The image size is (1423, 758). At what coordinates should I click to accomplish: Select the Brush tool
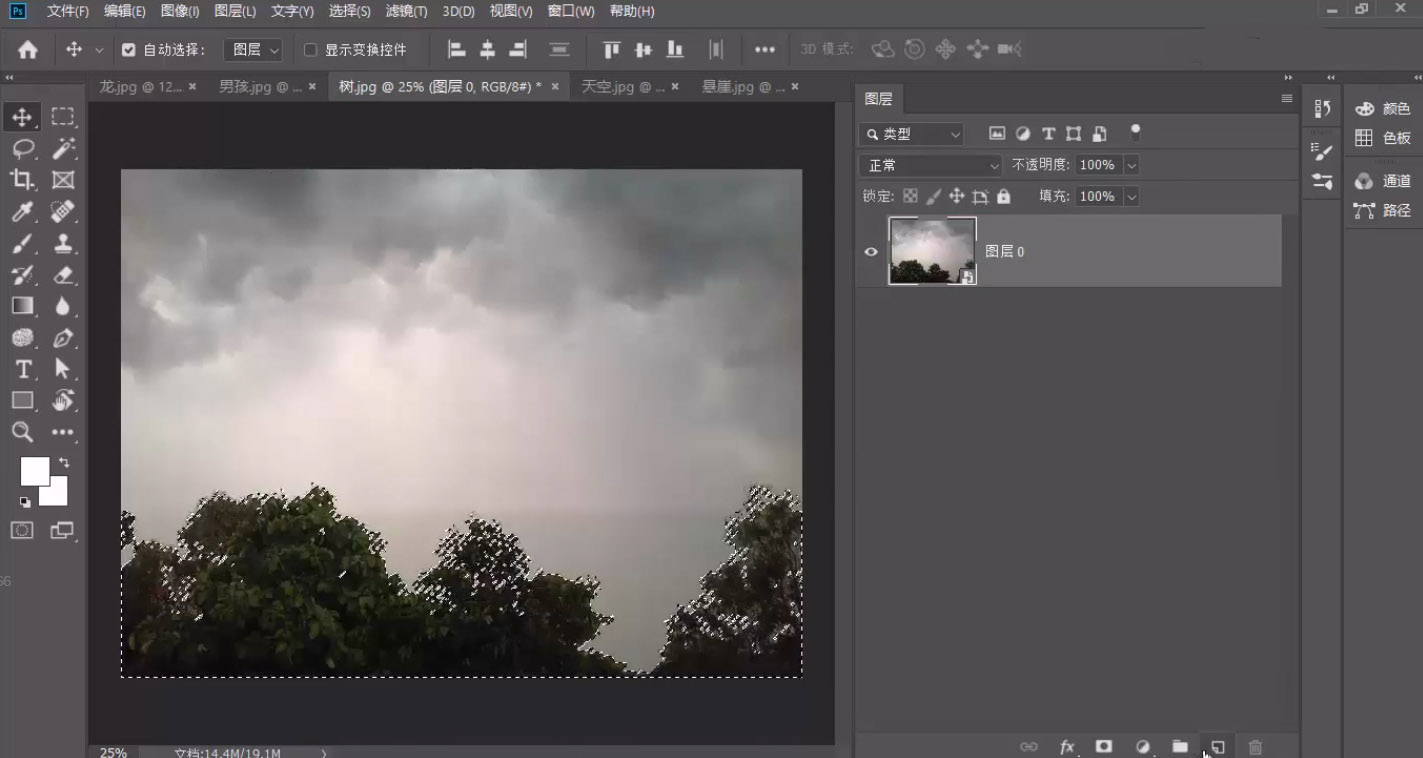click(x=22, y=243)
